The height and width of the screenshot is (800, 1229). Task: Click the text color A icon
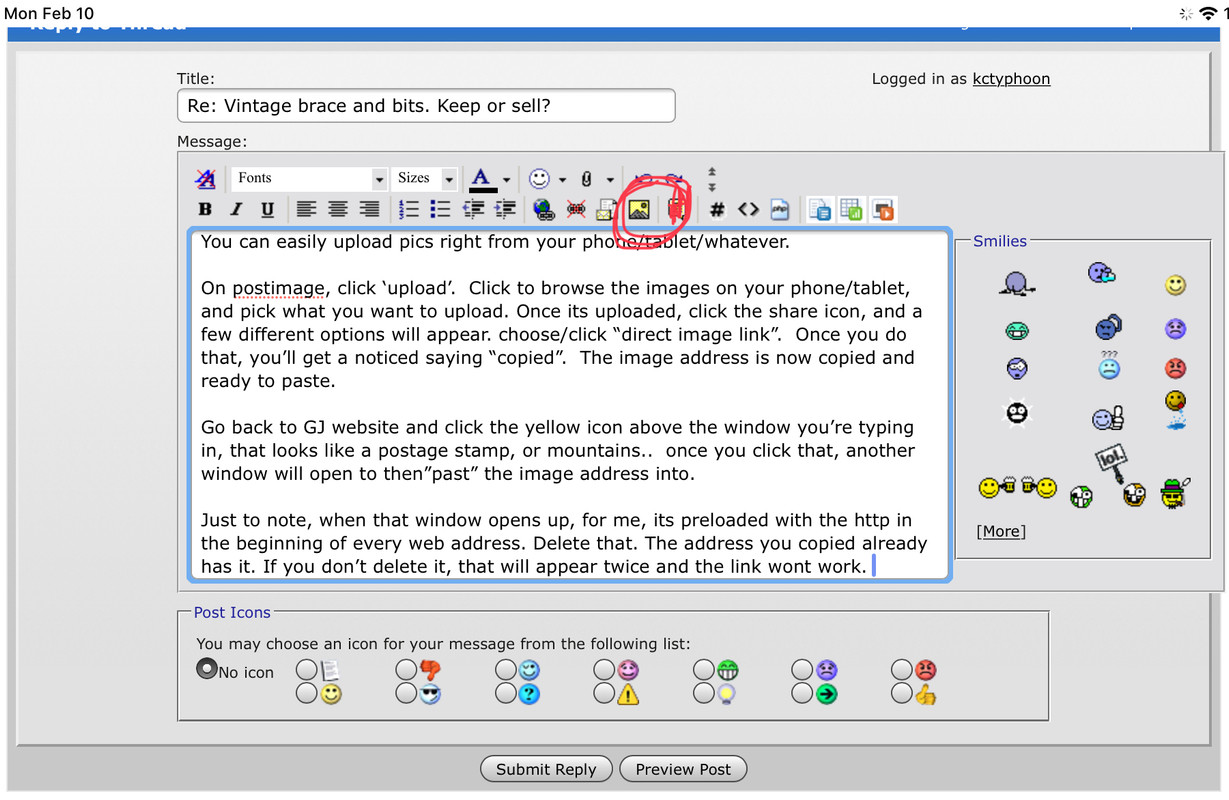pos(482,178)
